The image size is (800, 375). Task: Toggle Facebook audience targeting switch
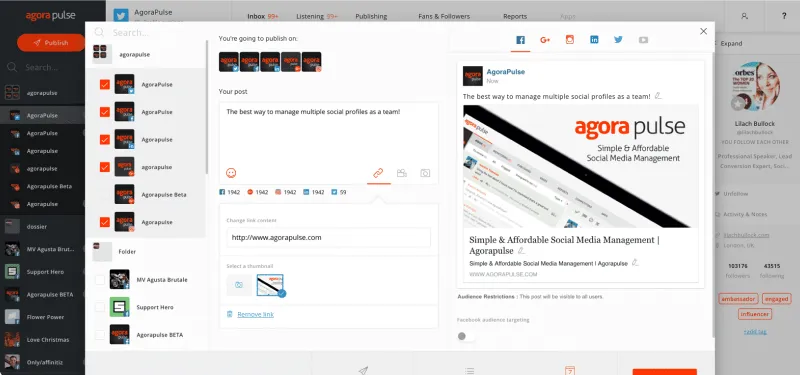coord(465,336)
